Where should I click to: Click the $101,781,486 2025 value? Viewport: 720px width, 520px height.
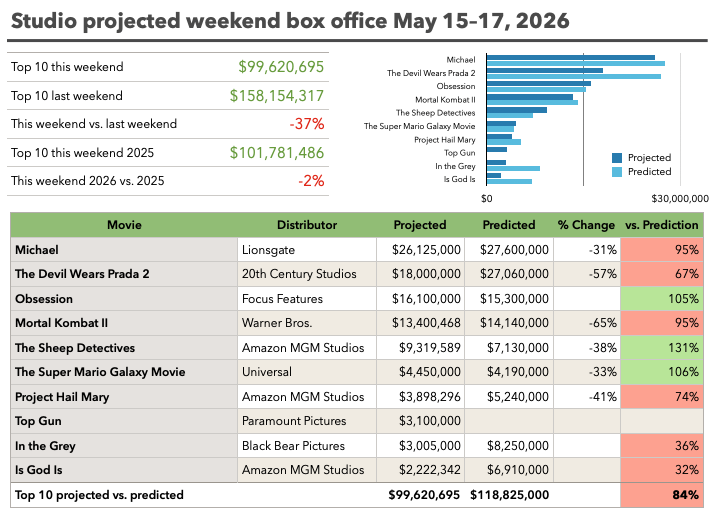coord(277,153)
